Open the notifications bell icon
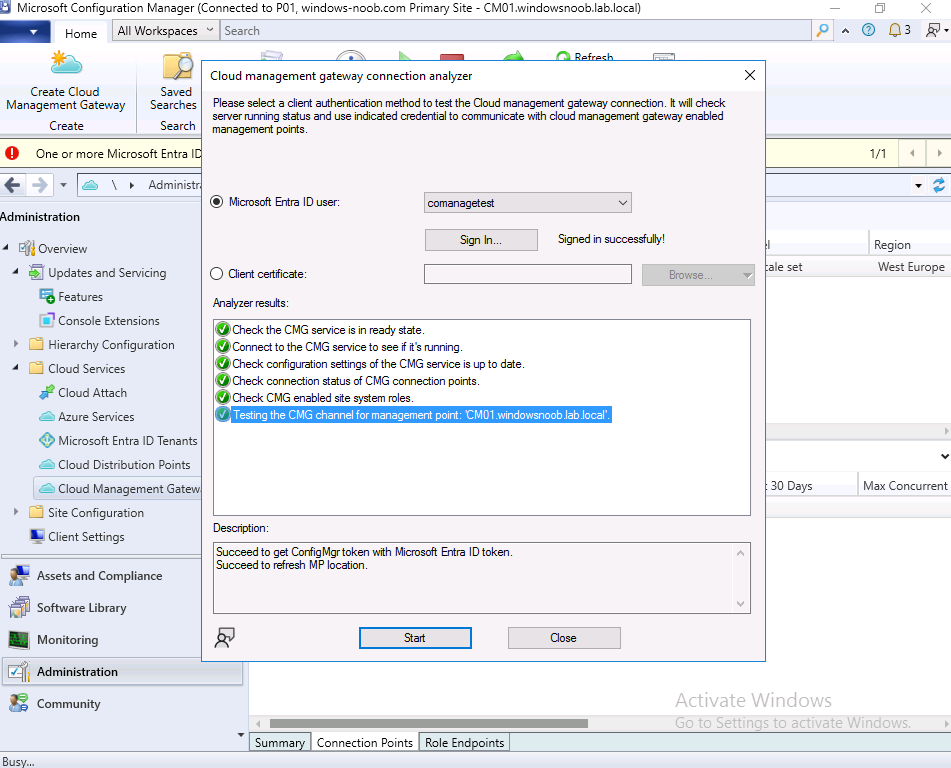This screenshot has height=768, width=951. tap(895, 30)
